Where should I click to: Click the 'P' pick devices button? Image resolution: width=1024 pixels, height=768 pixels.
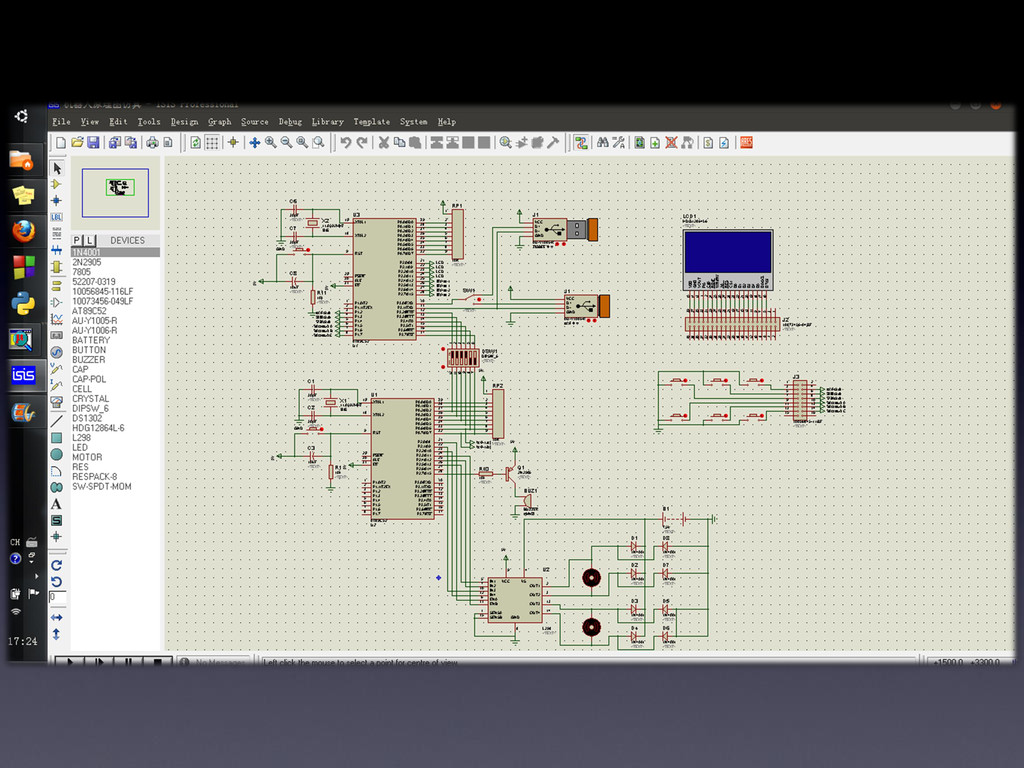pos(77,240)
